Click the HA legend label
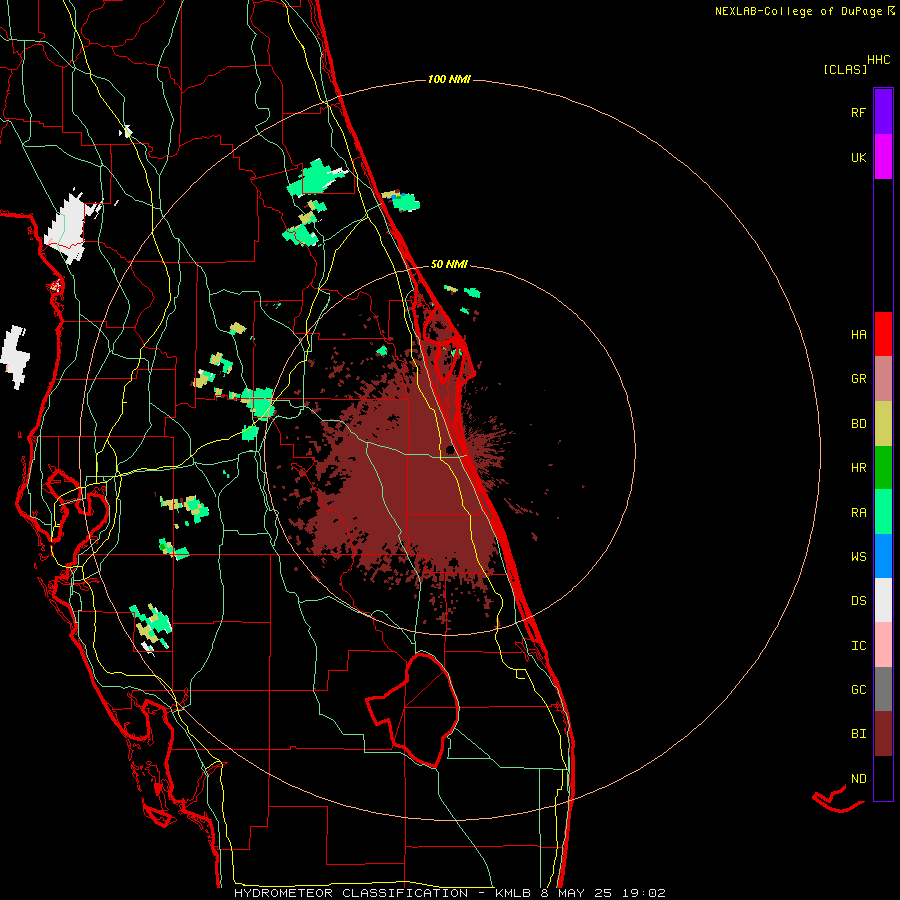Screen dimensions: 900x900 [x=858, y=334]
